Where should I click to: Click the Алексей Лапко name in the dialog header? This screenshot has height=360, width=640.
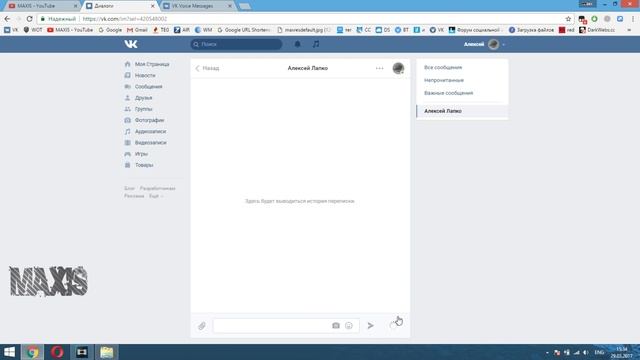[x=308, y=68]
